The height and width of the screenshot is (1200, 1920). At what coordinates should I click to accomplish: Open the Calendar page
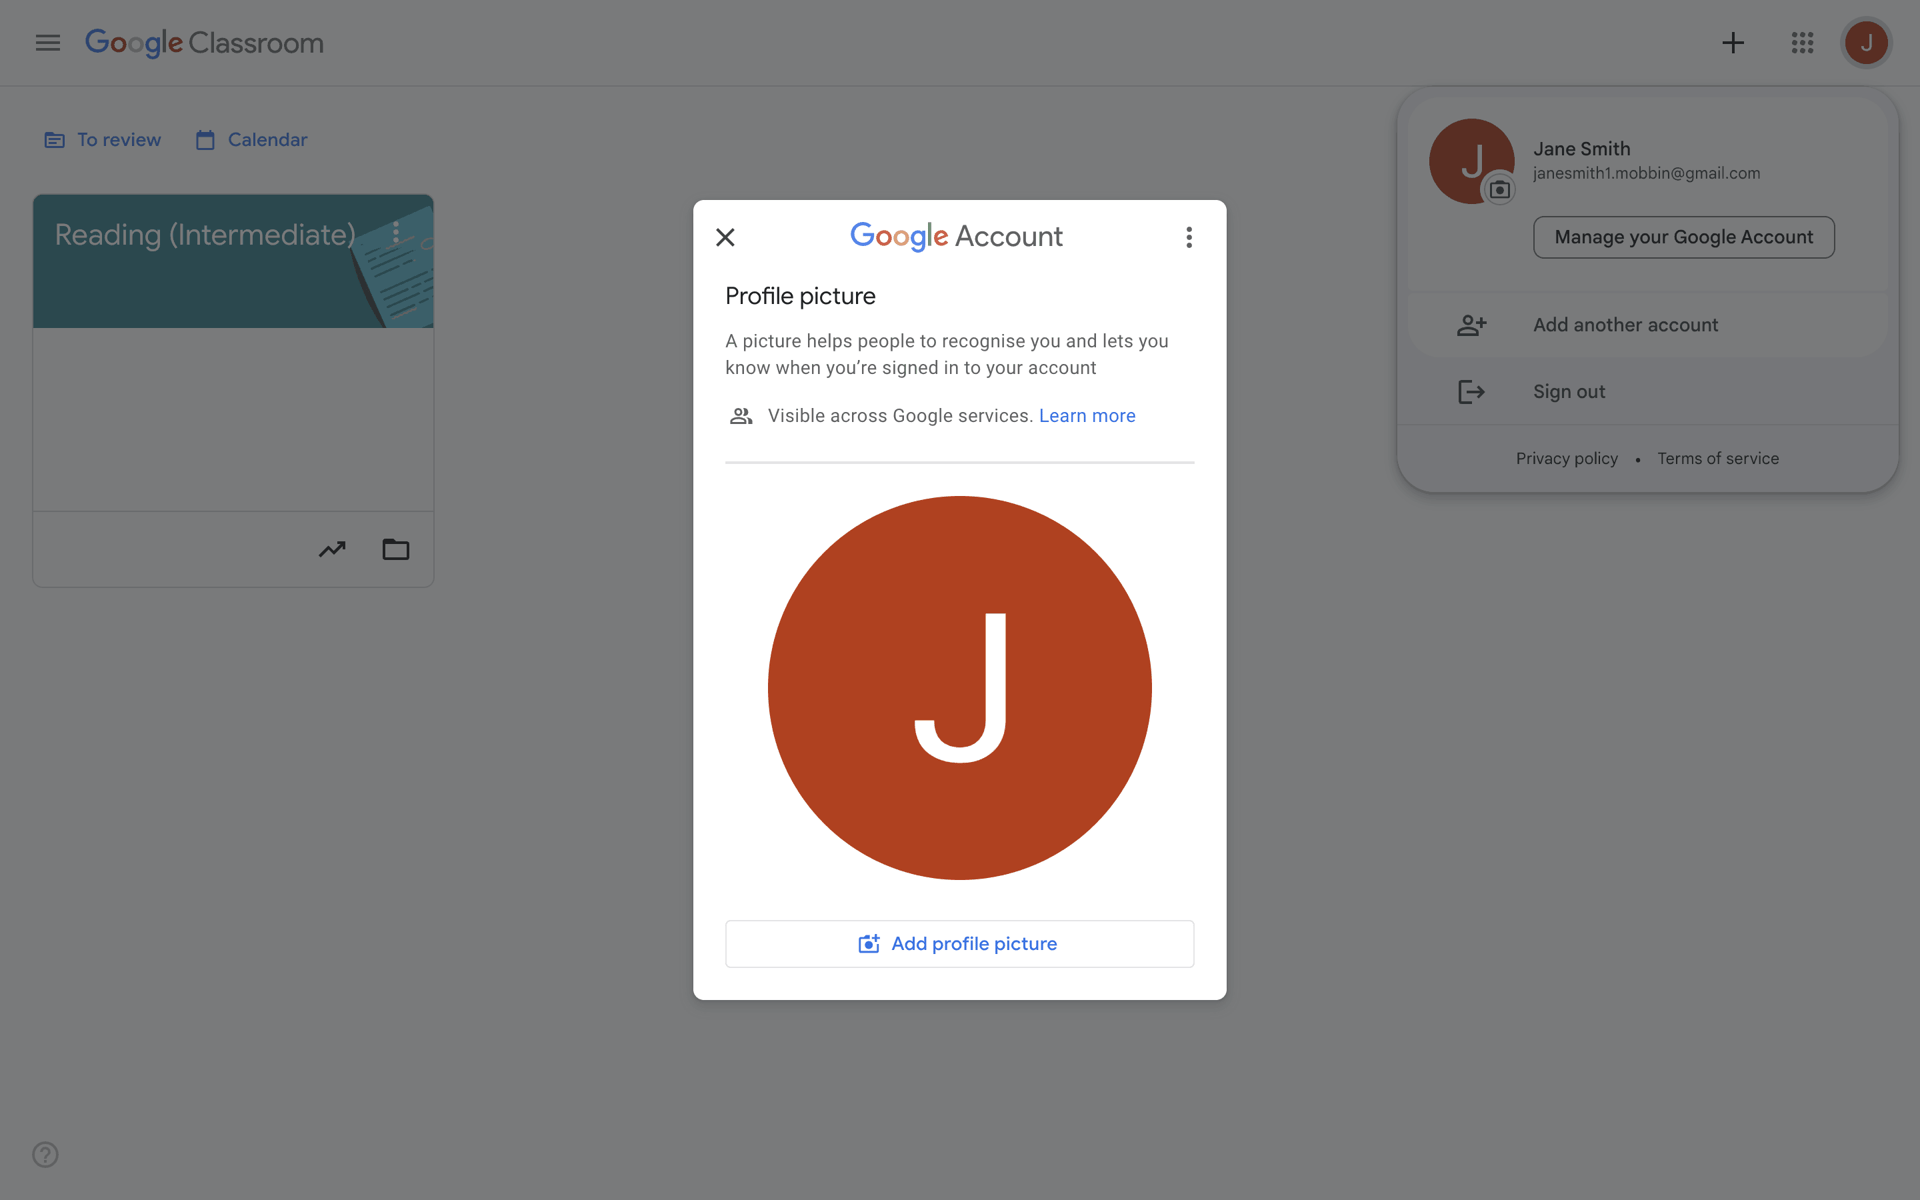252,140
